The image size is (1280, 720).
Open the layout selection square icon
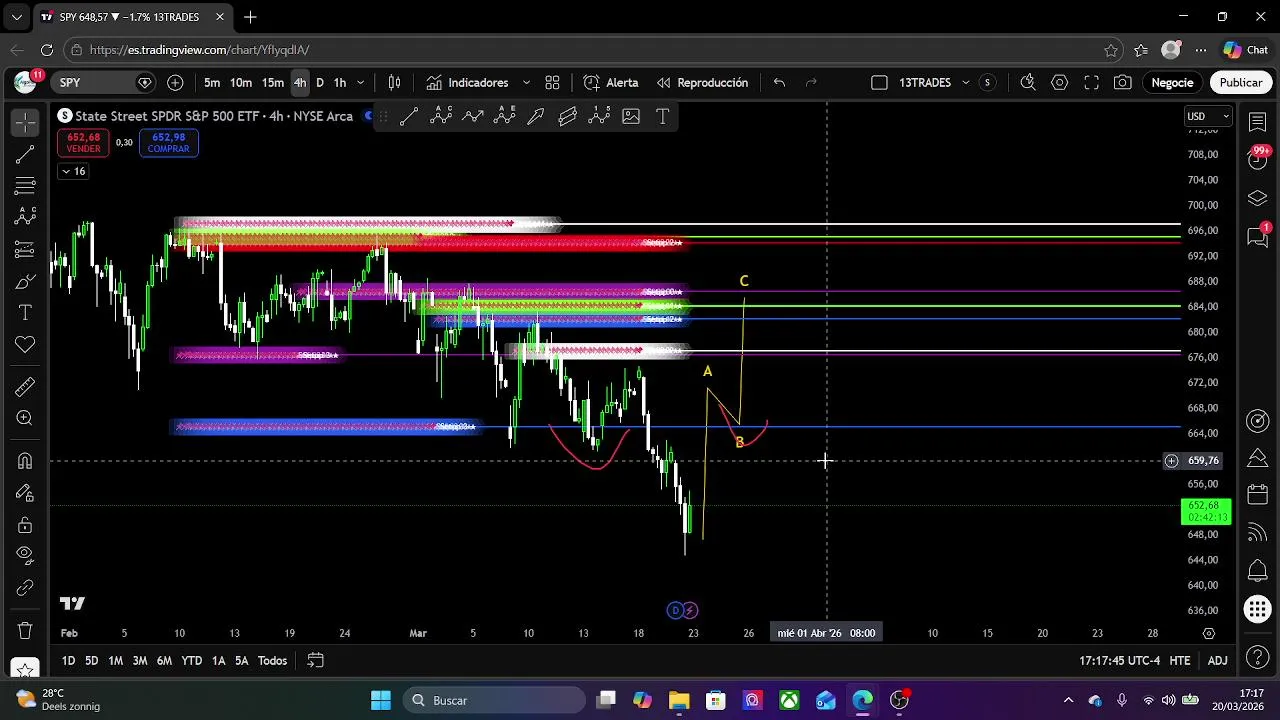tap(879, 83)
